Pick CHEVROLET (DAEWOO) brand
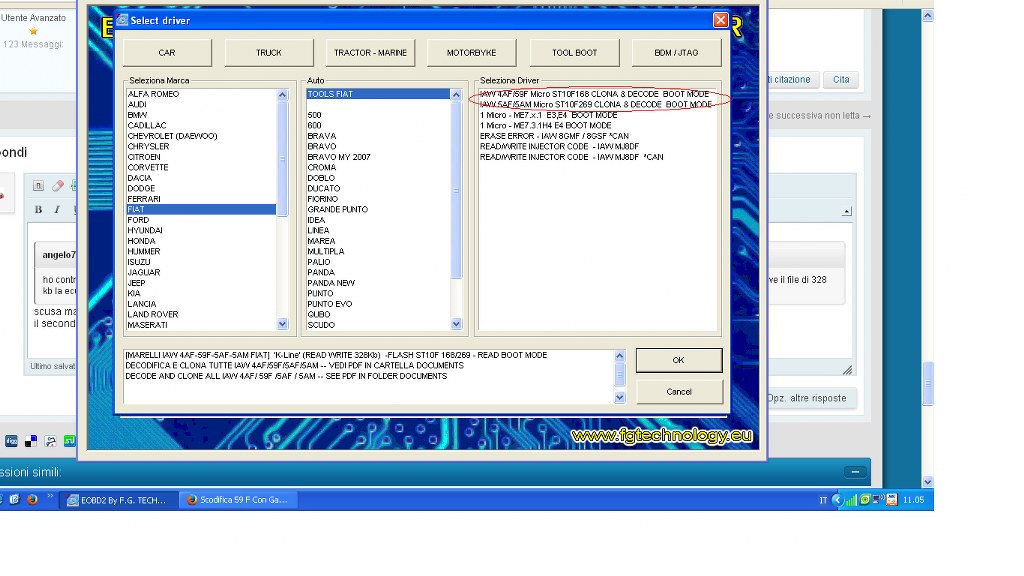1024x576 pixels. 172,136
